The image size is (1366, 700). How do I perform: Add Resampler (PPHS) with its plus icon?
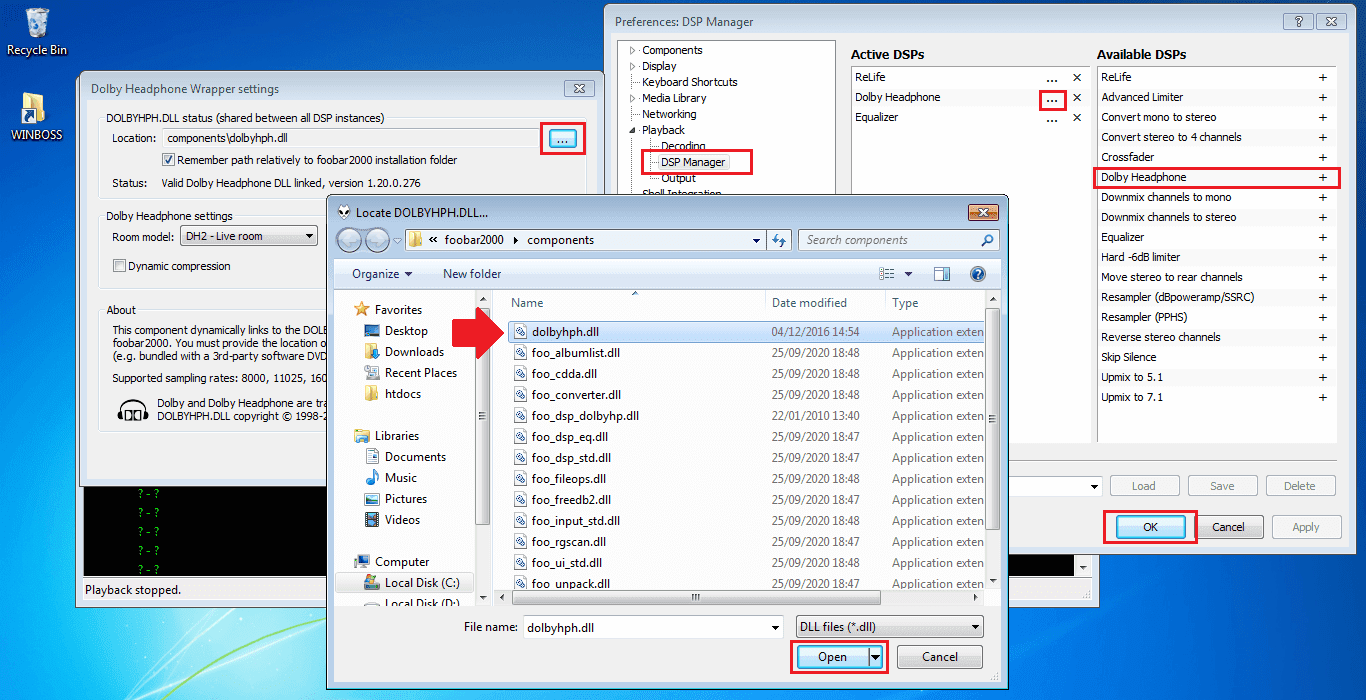pos(1323,317)
